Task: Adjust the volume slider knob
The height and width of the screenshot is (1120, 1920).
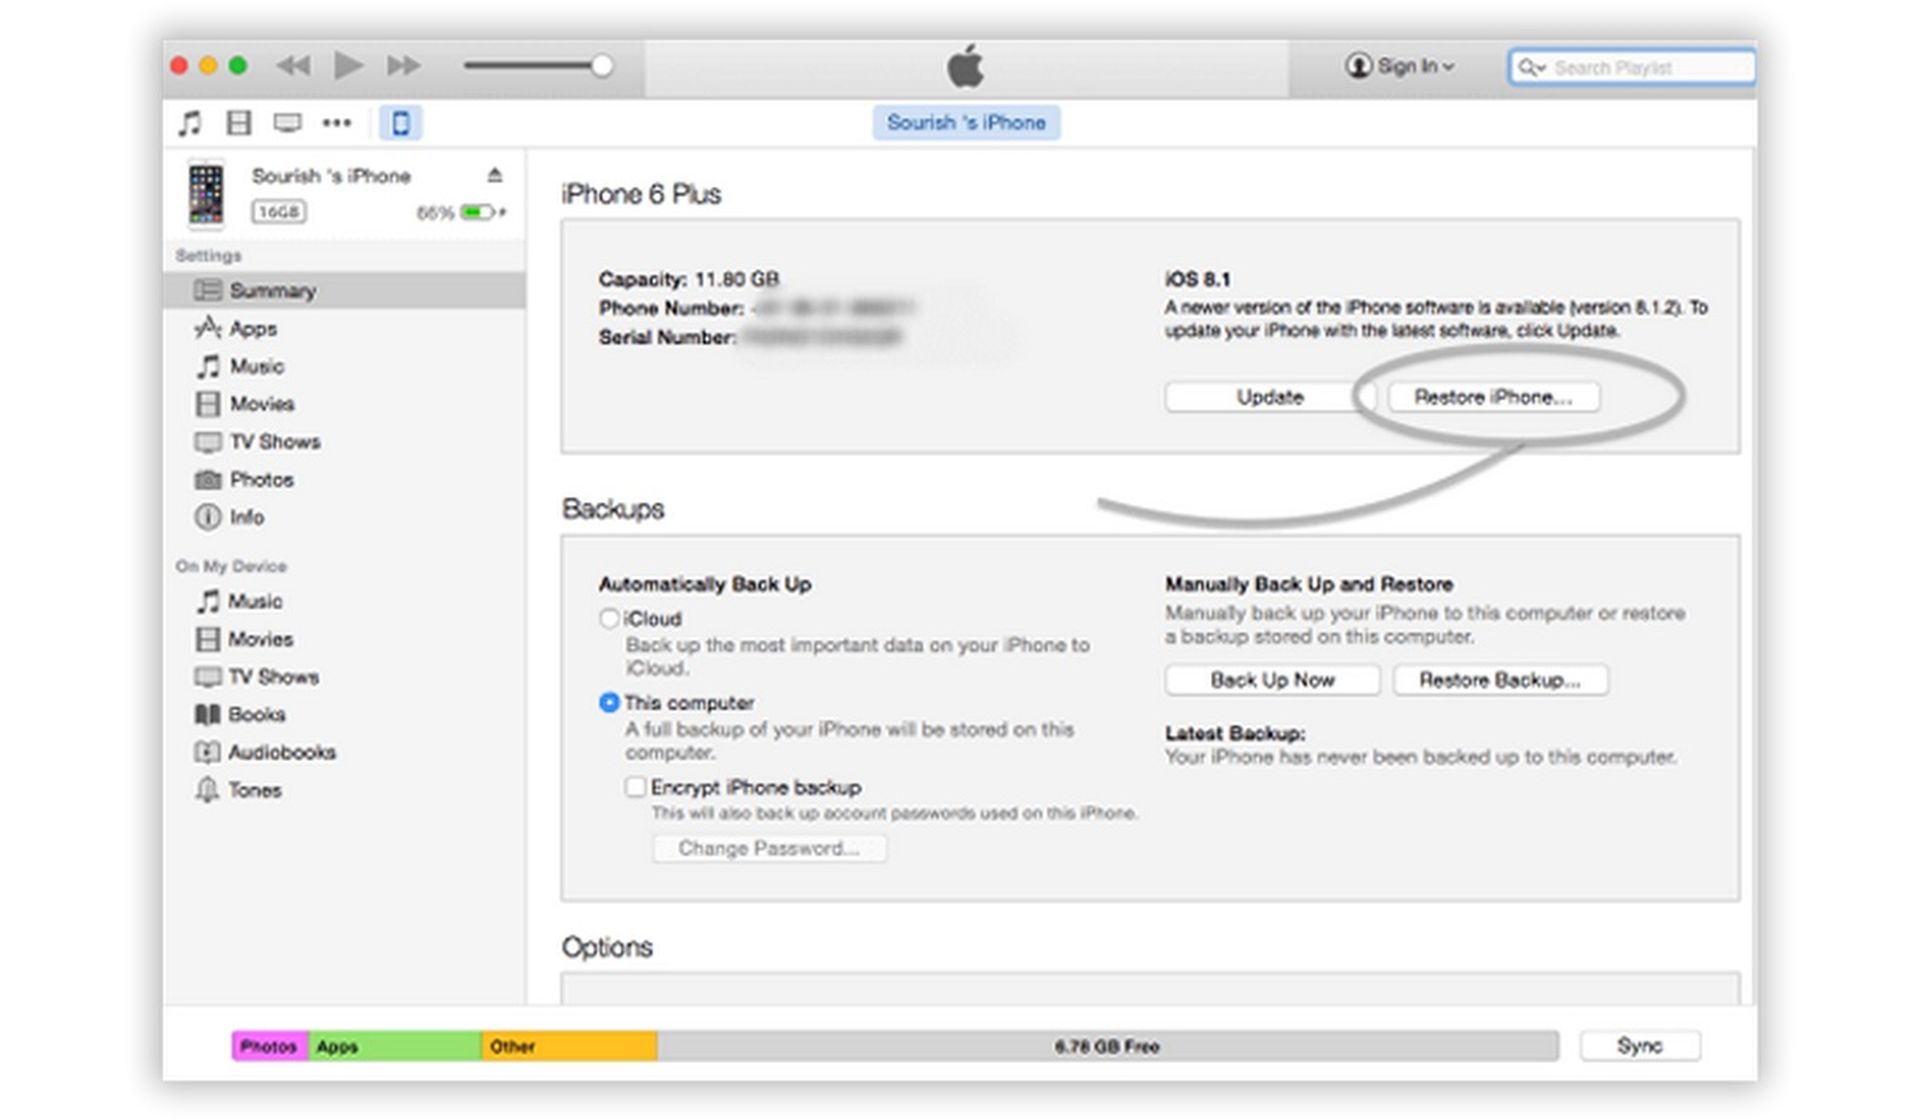Action: pyautogui.click(x=601, y=66)
